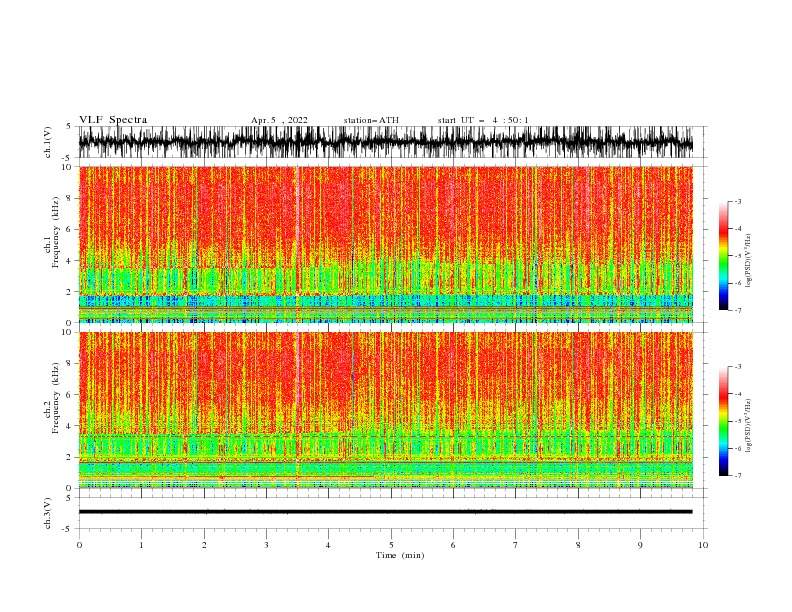Click time axis tick label 9
792x612 pixels.
(640, 545)
